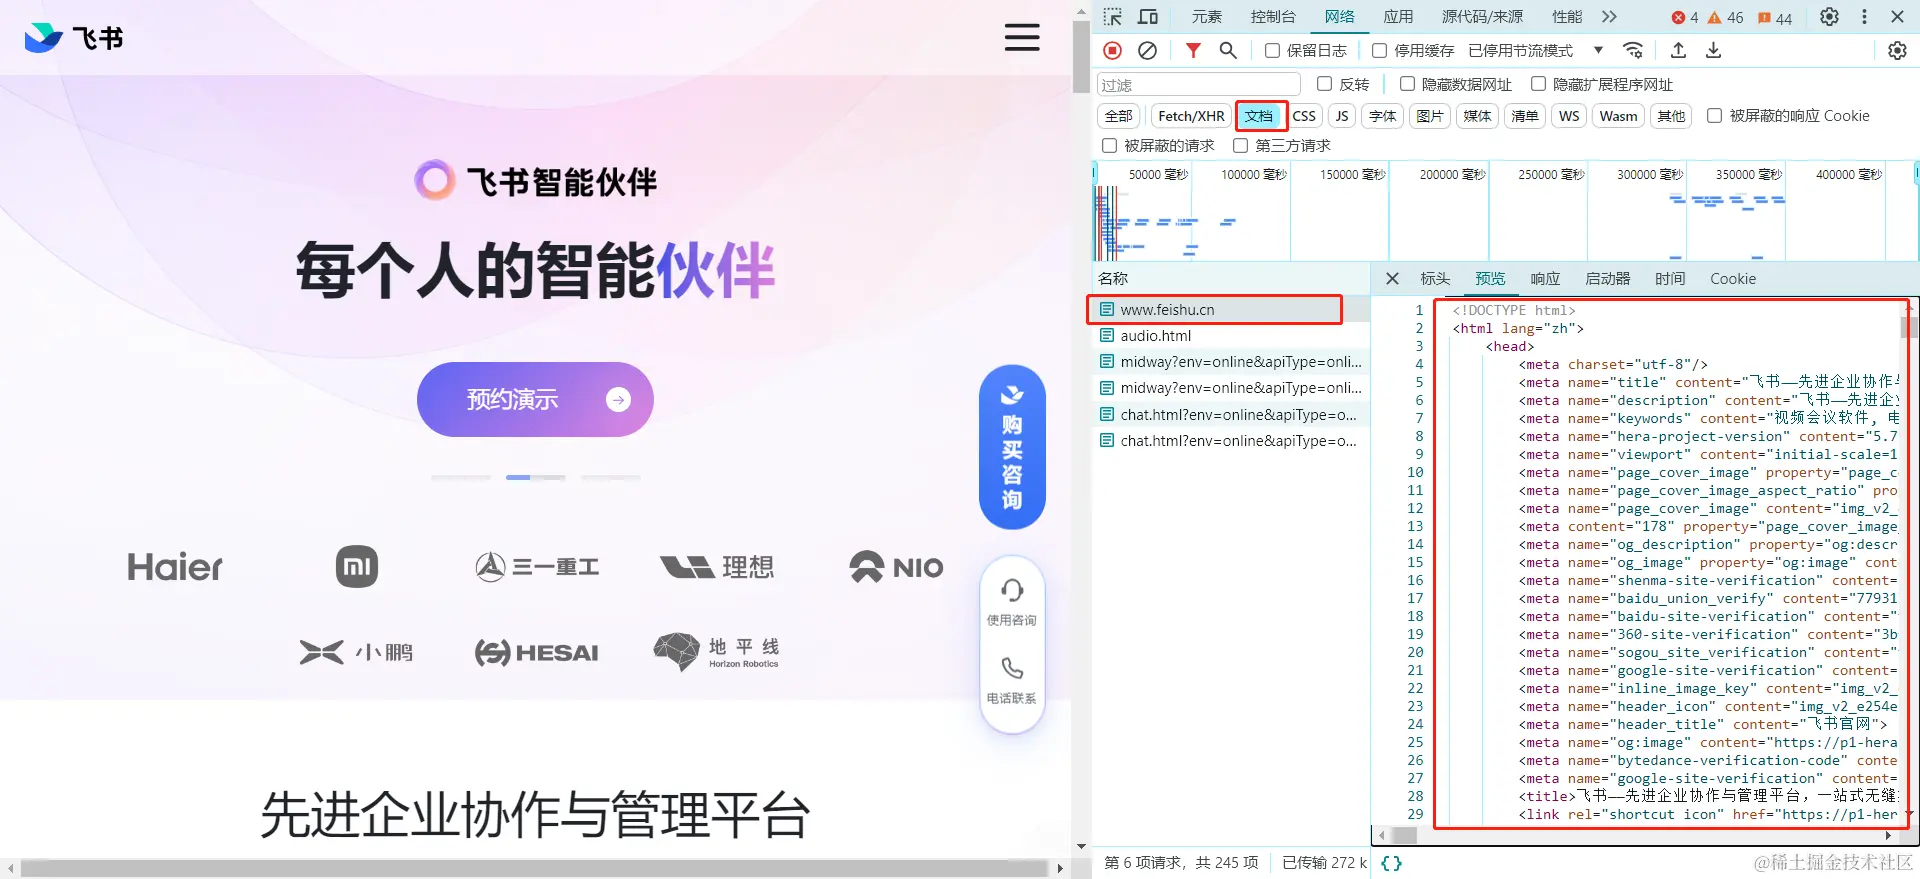
Task: Expand more DevTools tabs chevron
Action: pos(1609,17)
